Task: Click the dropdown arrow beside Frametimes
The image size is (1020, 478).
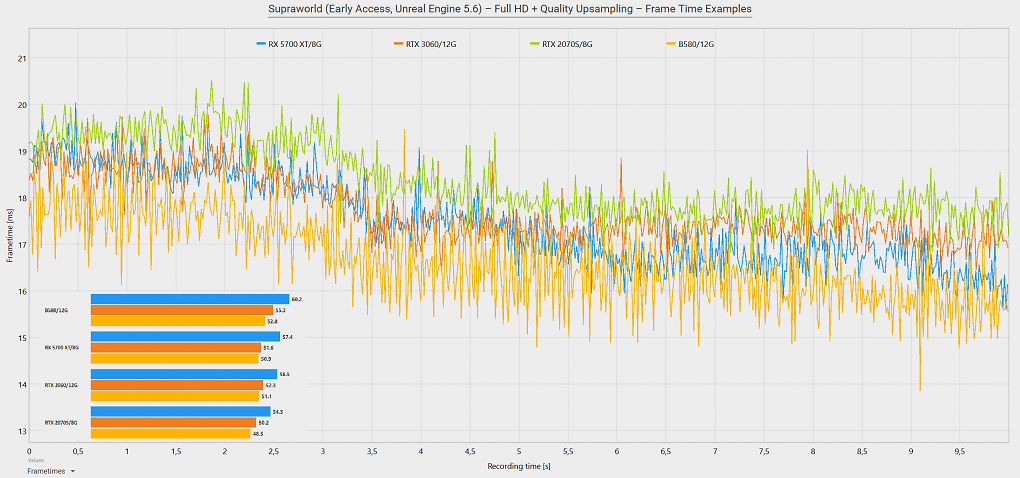Action: pyautogui.click(x=72, y=471)
